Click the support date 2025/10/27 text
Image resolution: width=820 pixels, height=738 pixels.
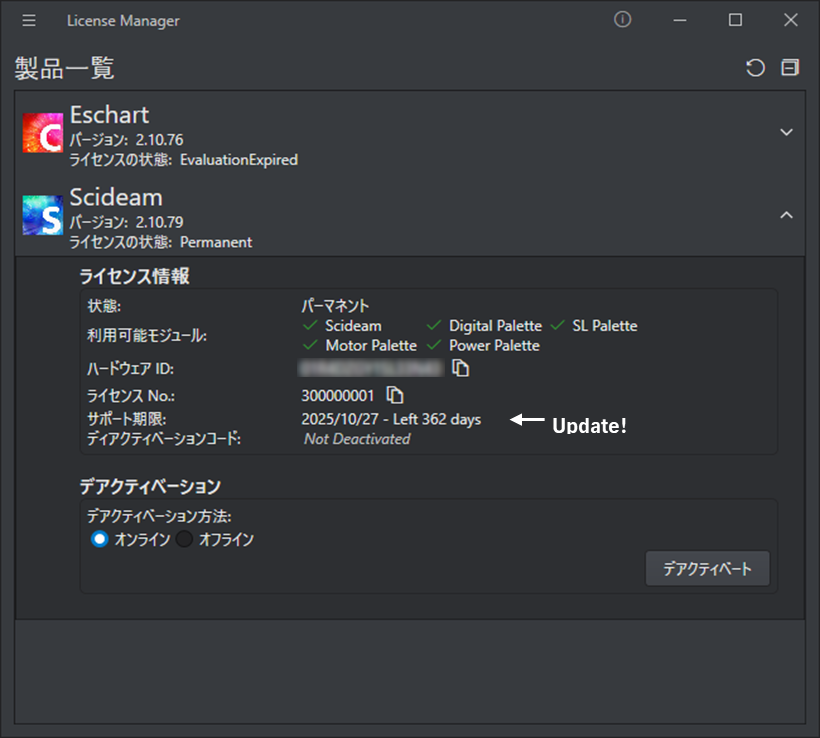pos(339,419)
